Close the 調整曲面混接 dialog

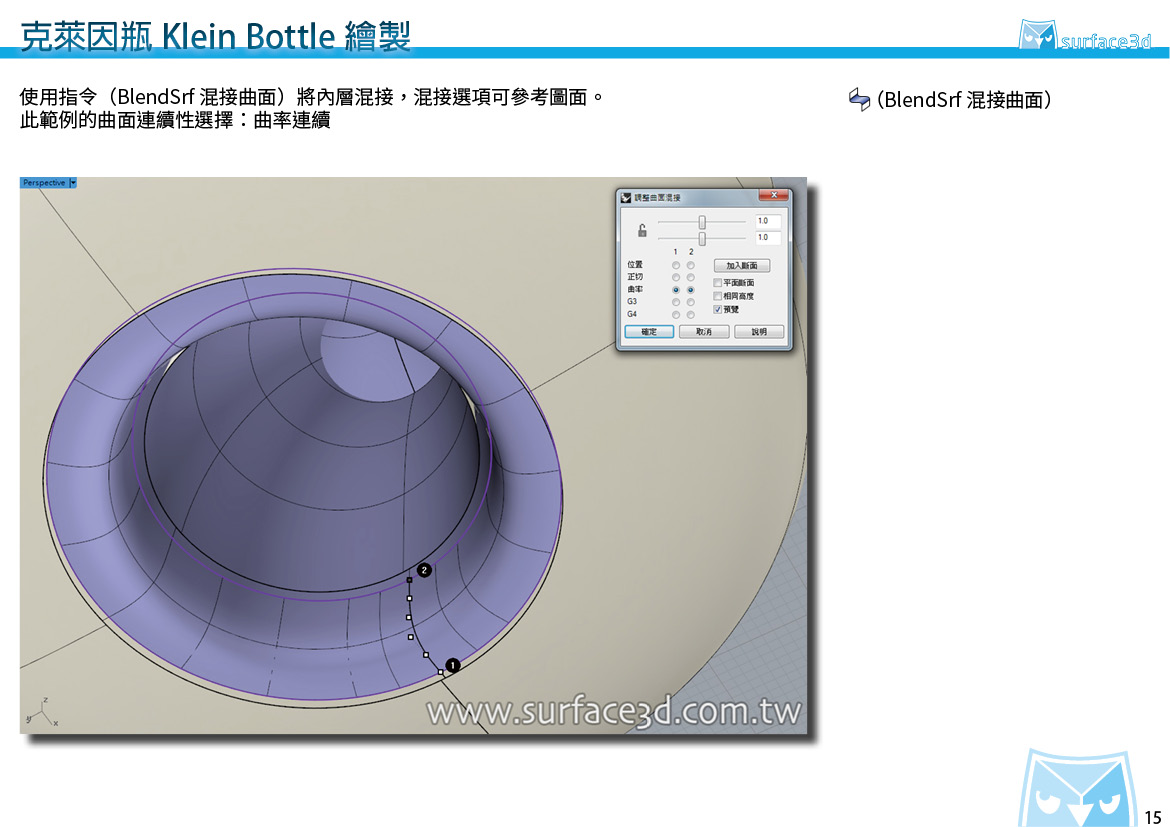[x=774, y=195]
